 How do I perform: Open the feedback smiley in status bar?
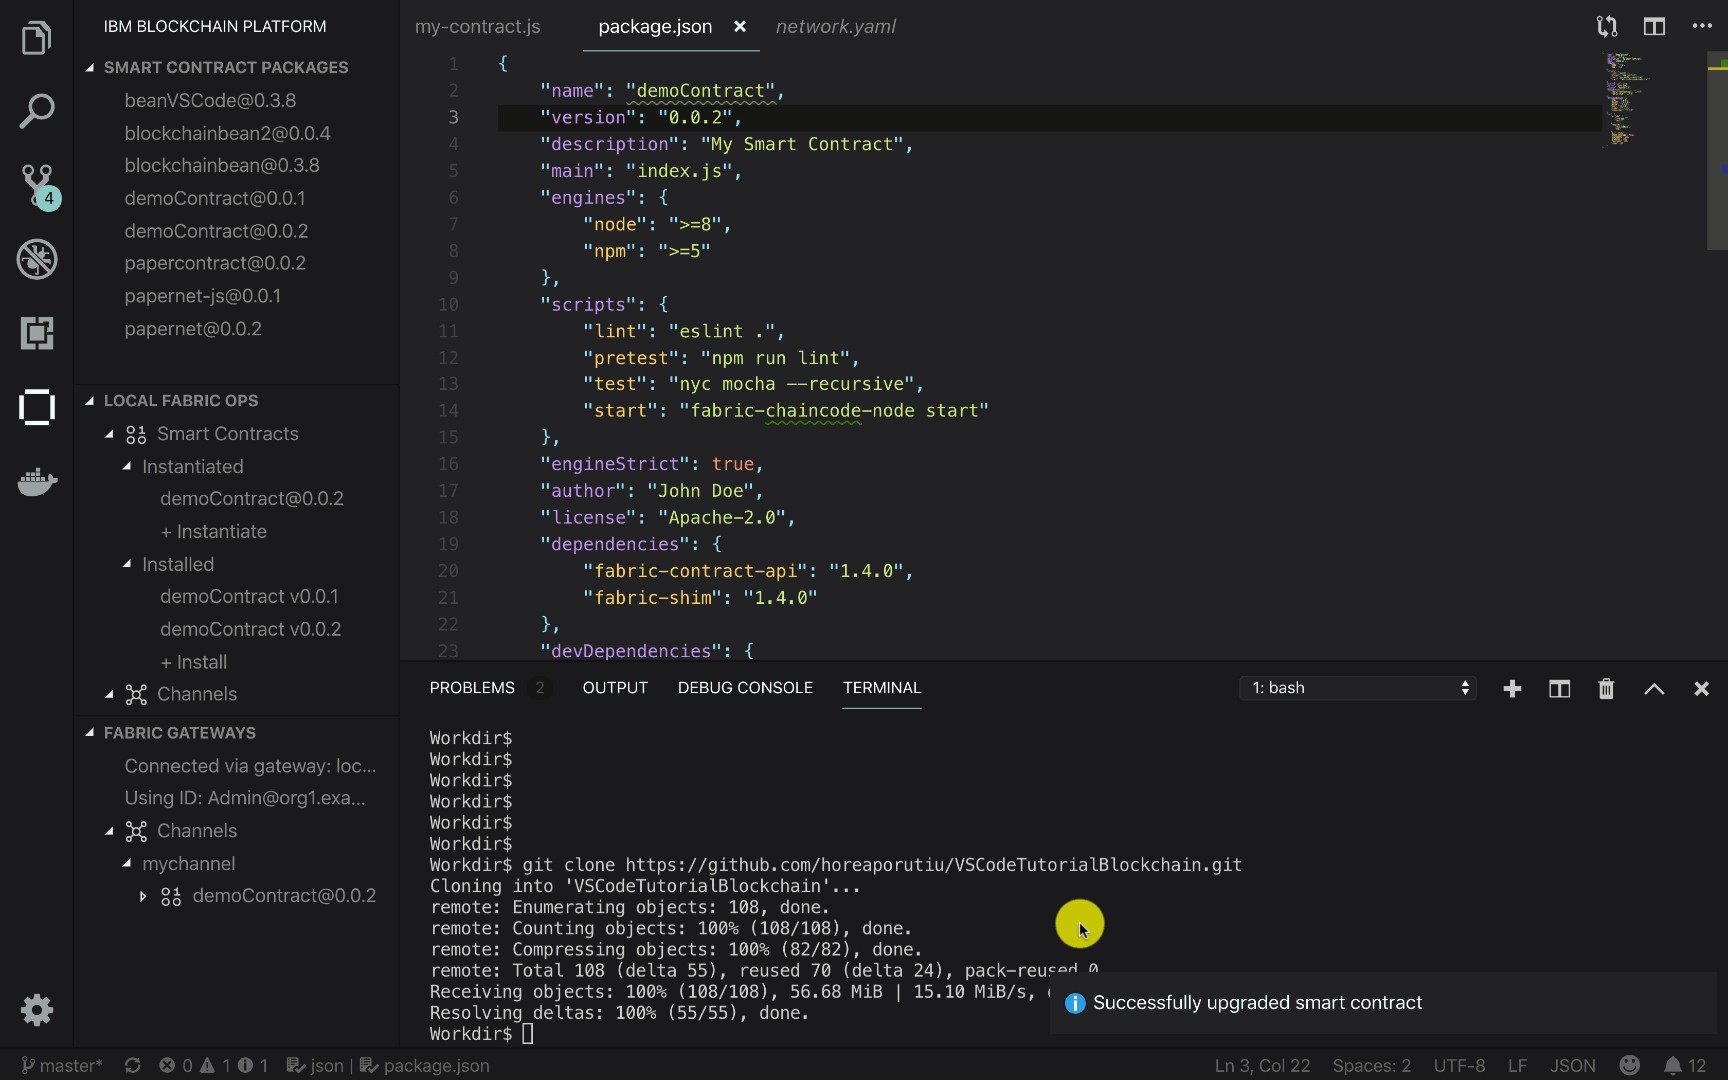[x=1629, y=1065]
